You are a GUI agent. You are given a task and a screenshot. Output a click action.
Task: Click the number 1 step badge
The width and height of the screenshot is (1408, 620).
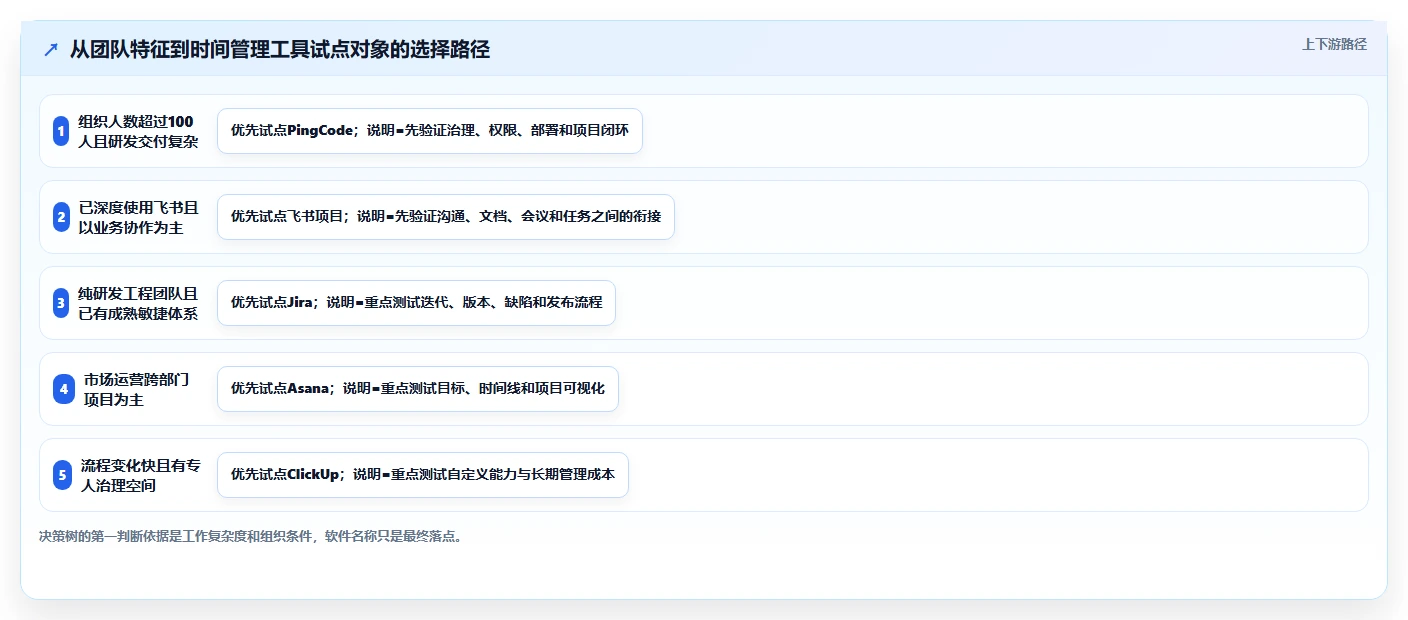pos(61,131)
